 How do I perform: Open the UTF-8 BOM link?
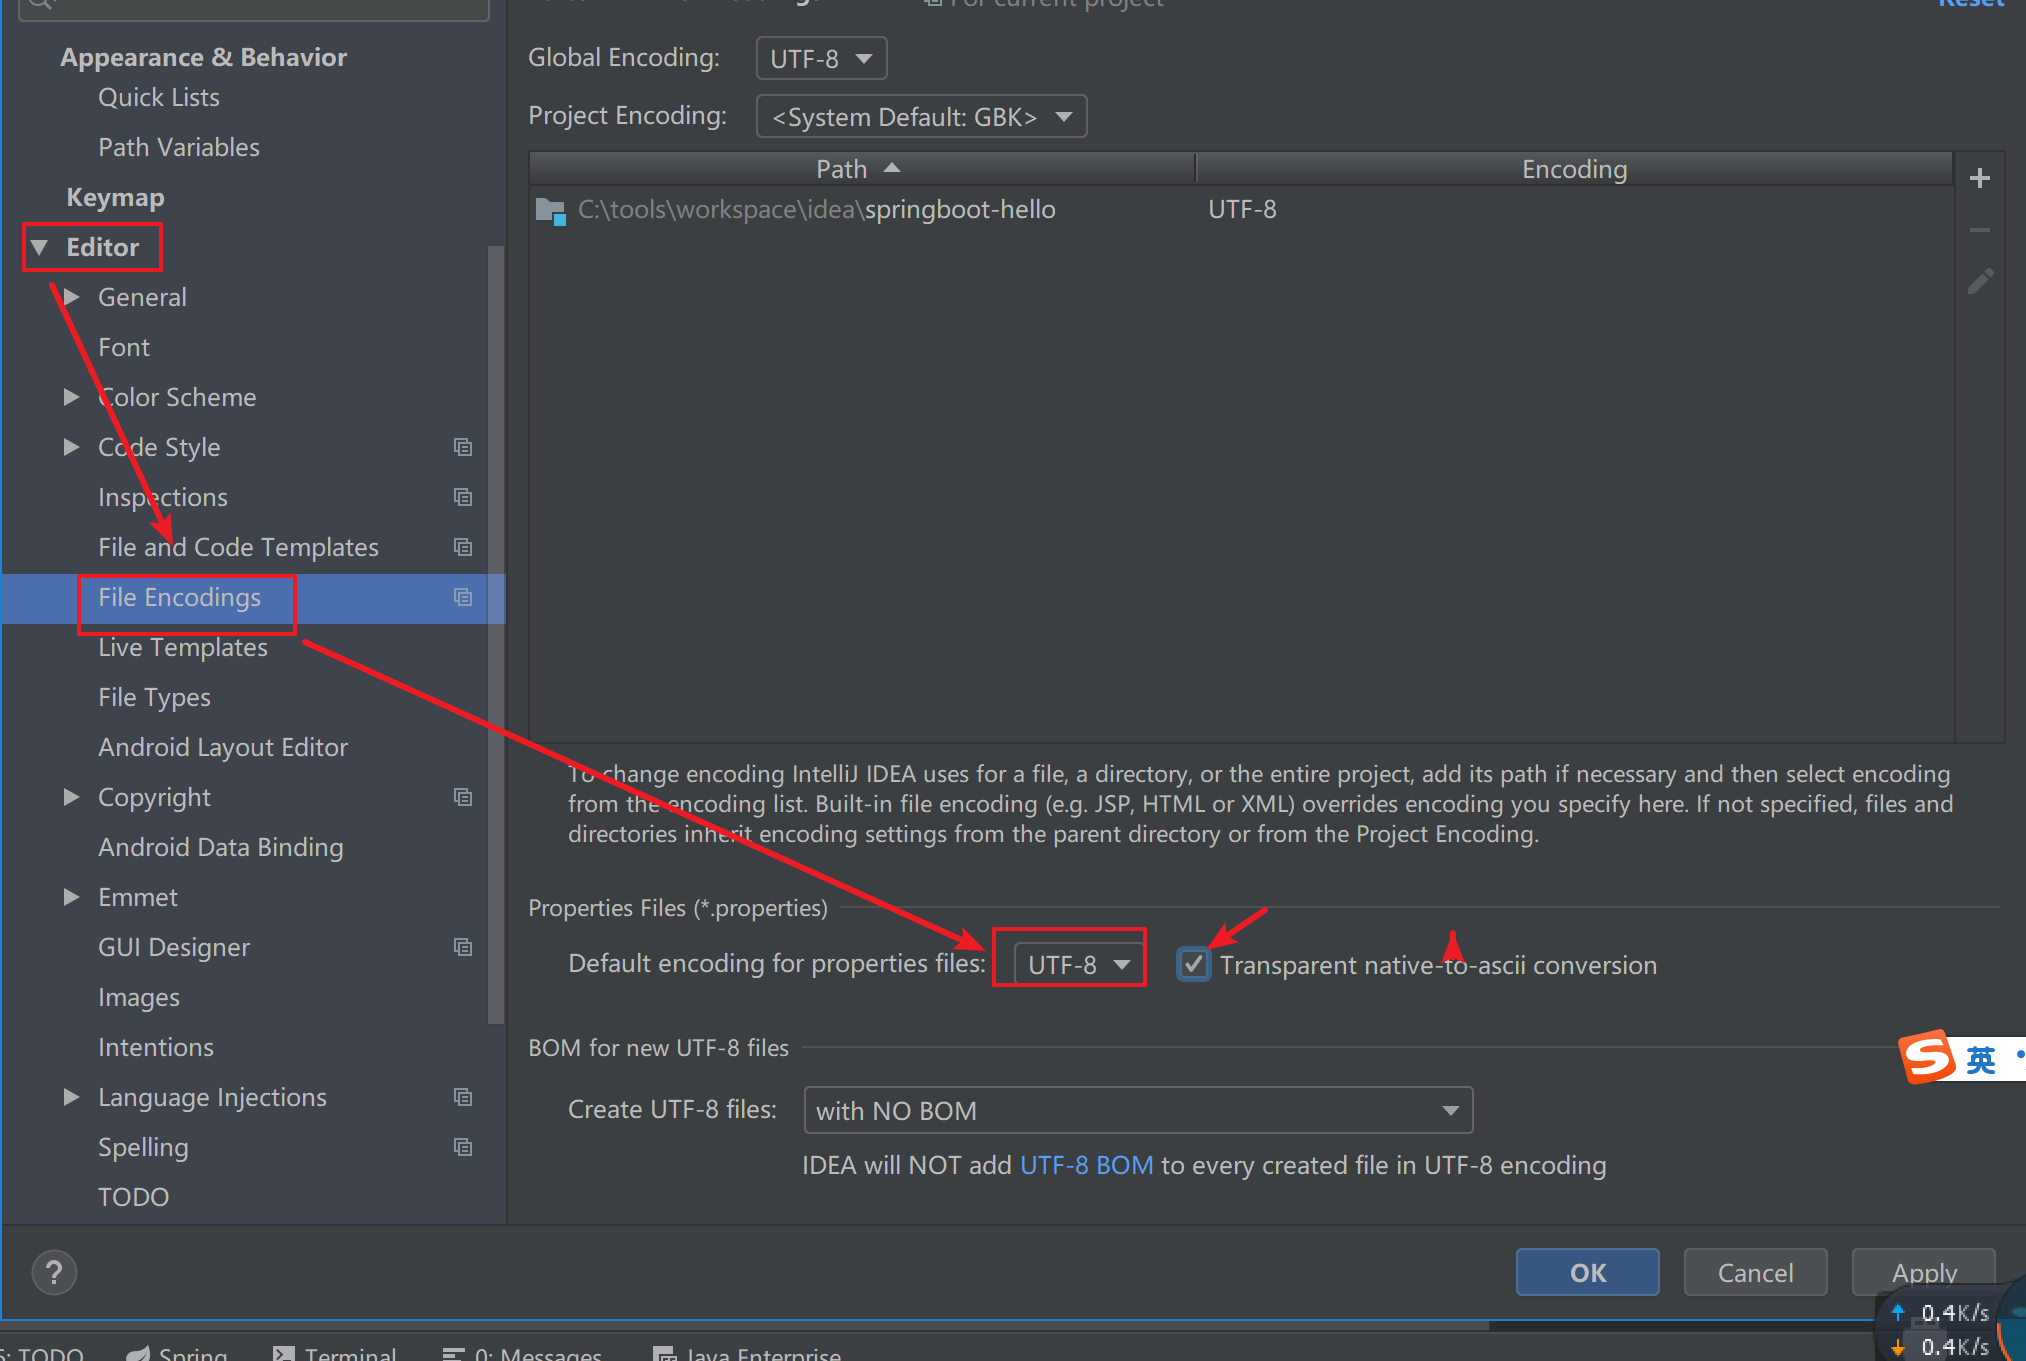point(1086,1165)
